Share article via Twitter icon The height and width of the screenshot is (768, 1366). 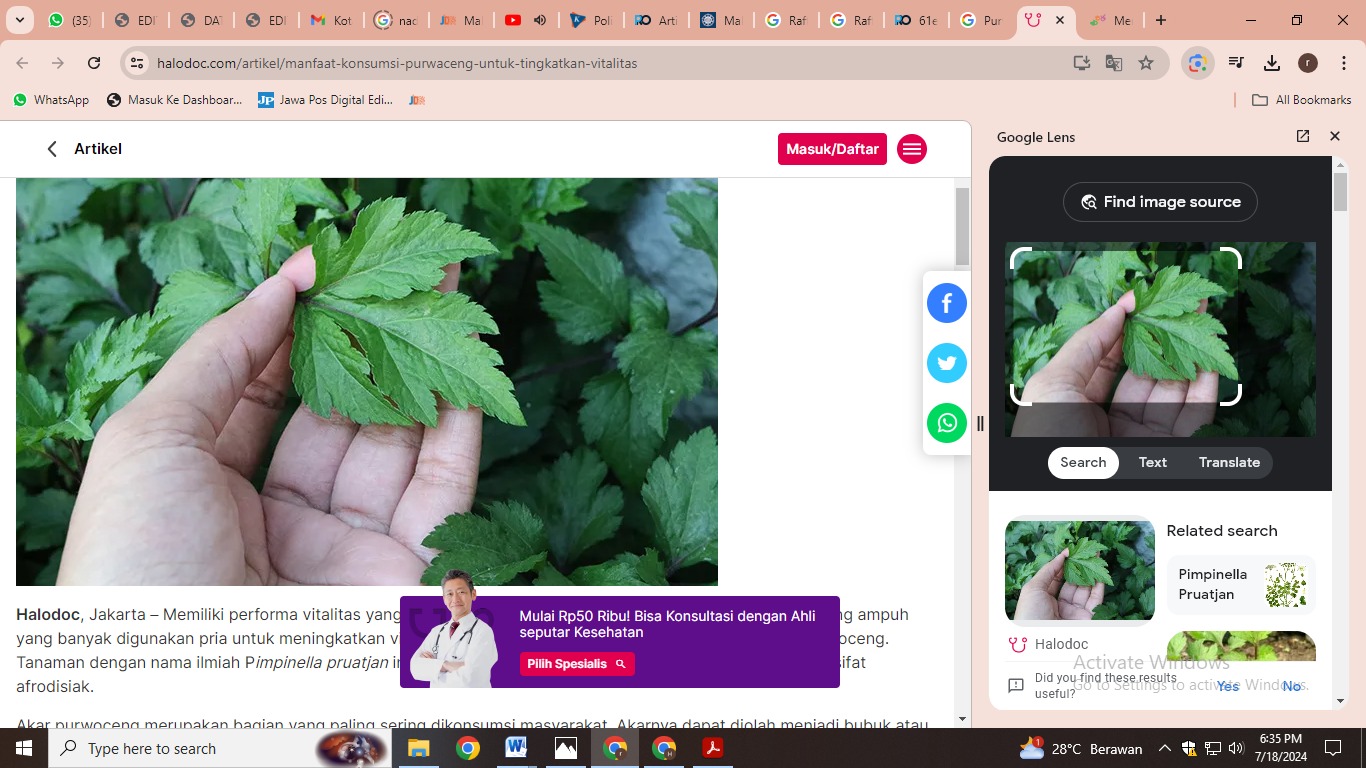coord(946,363)
